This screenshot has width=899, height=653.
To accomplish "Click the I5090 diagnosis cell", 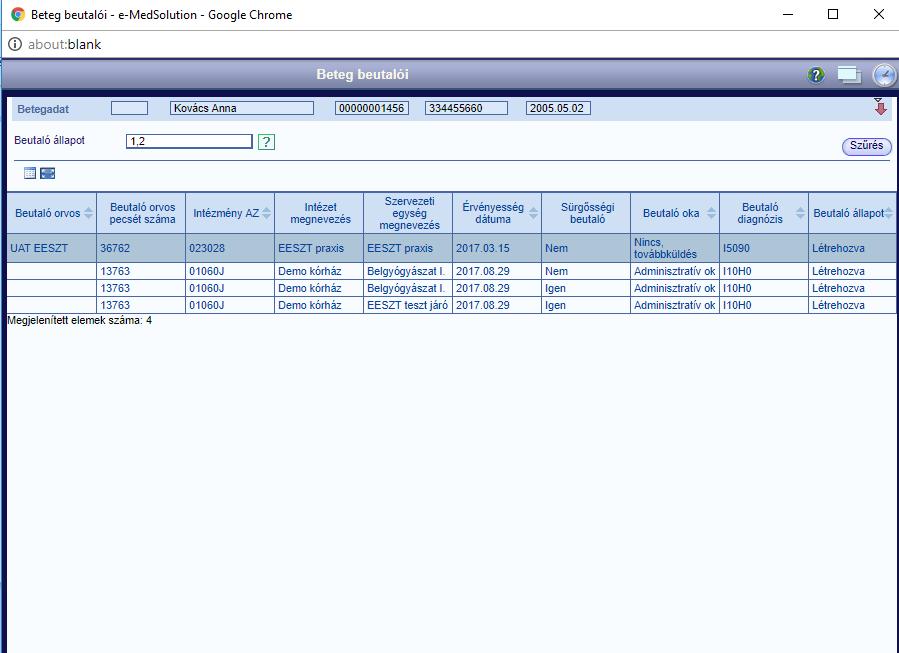I will pos(764,248).
